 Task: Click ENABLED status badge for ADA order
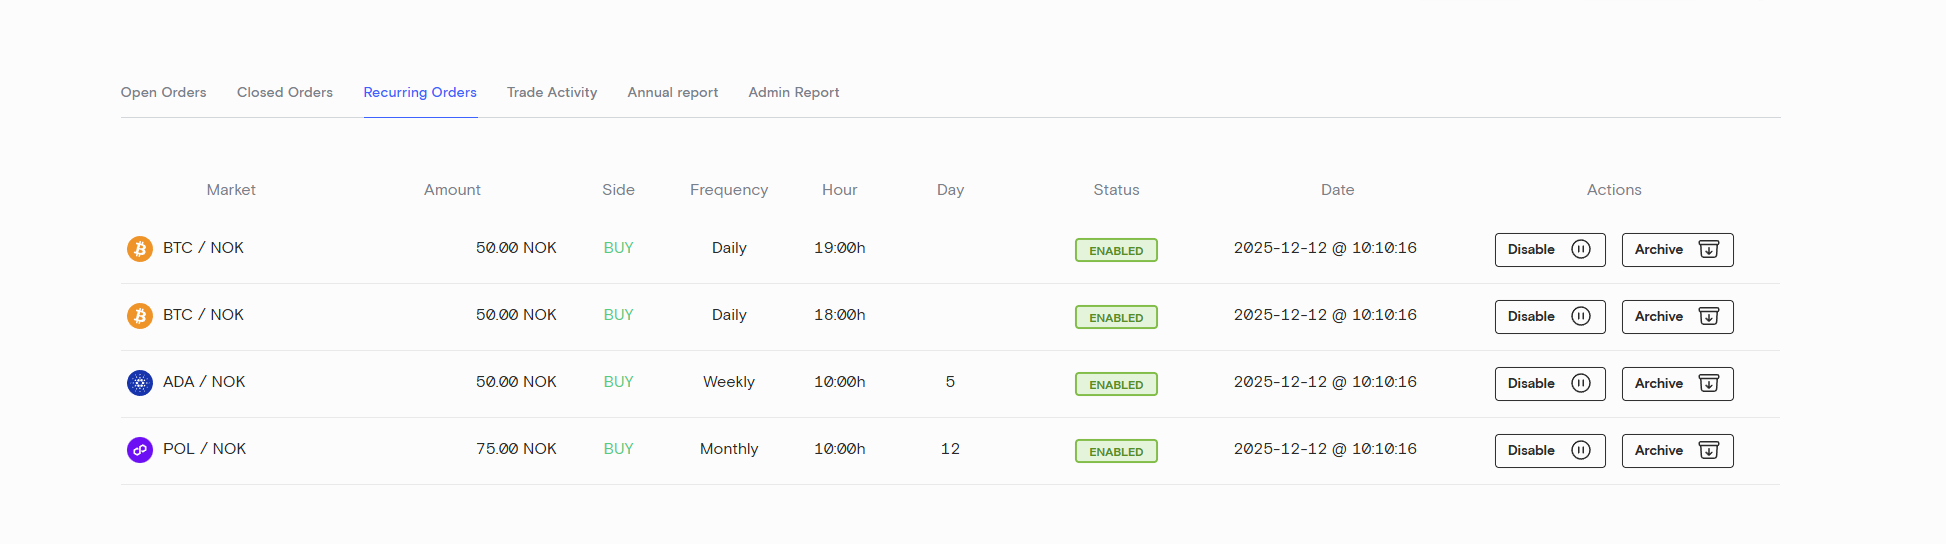click(1116, 384)
